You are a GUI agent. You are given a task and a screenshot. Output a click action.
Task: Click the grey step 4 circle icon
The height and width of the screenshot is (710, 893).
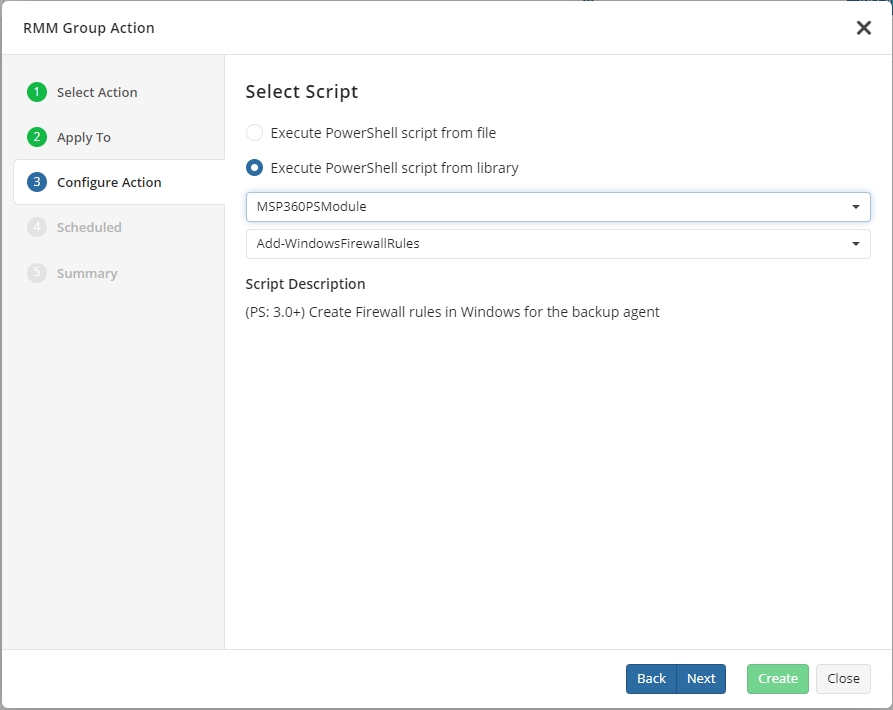(37, 227)
